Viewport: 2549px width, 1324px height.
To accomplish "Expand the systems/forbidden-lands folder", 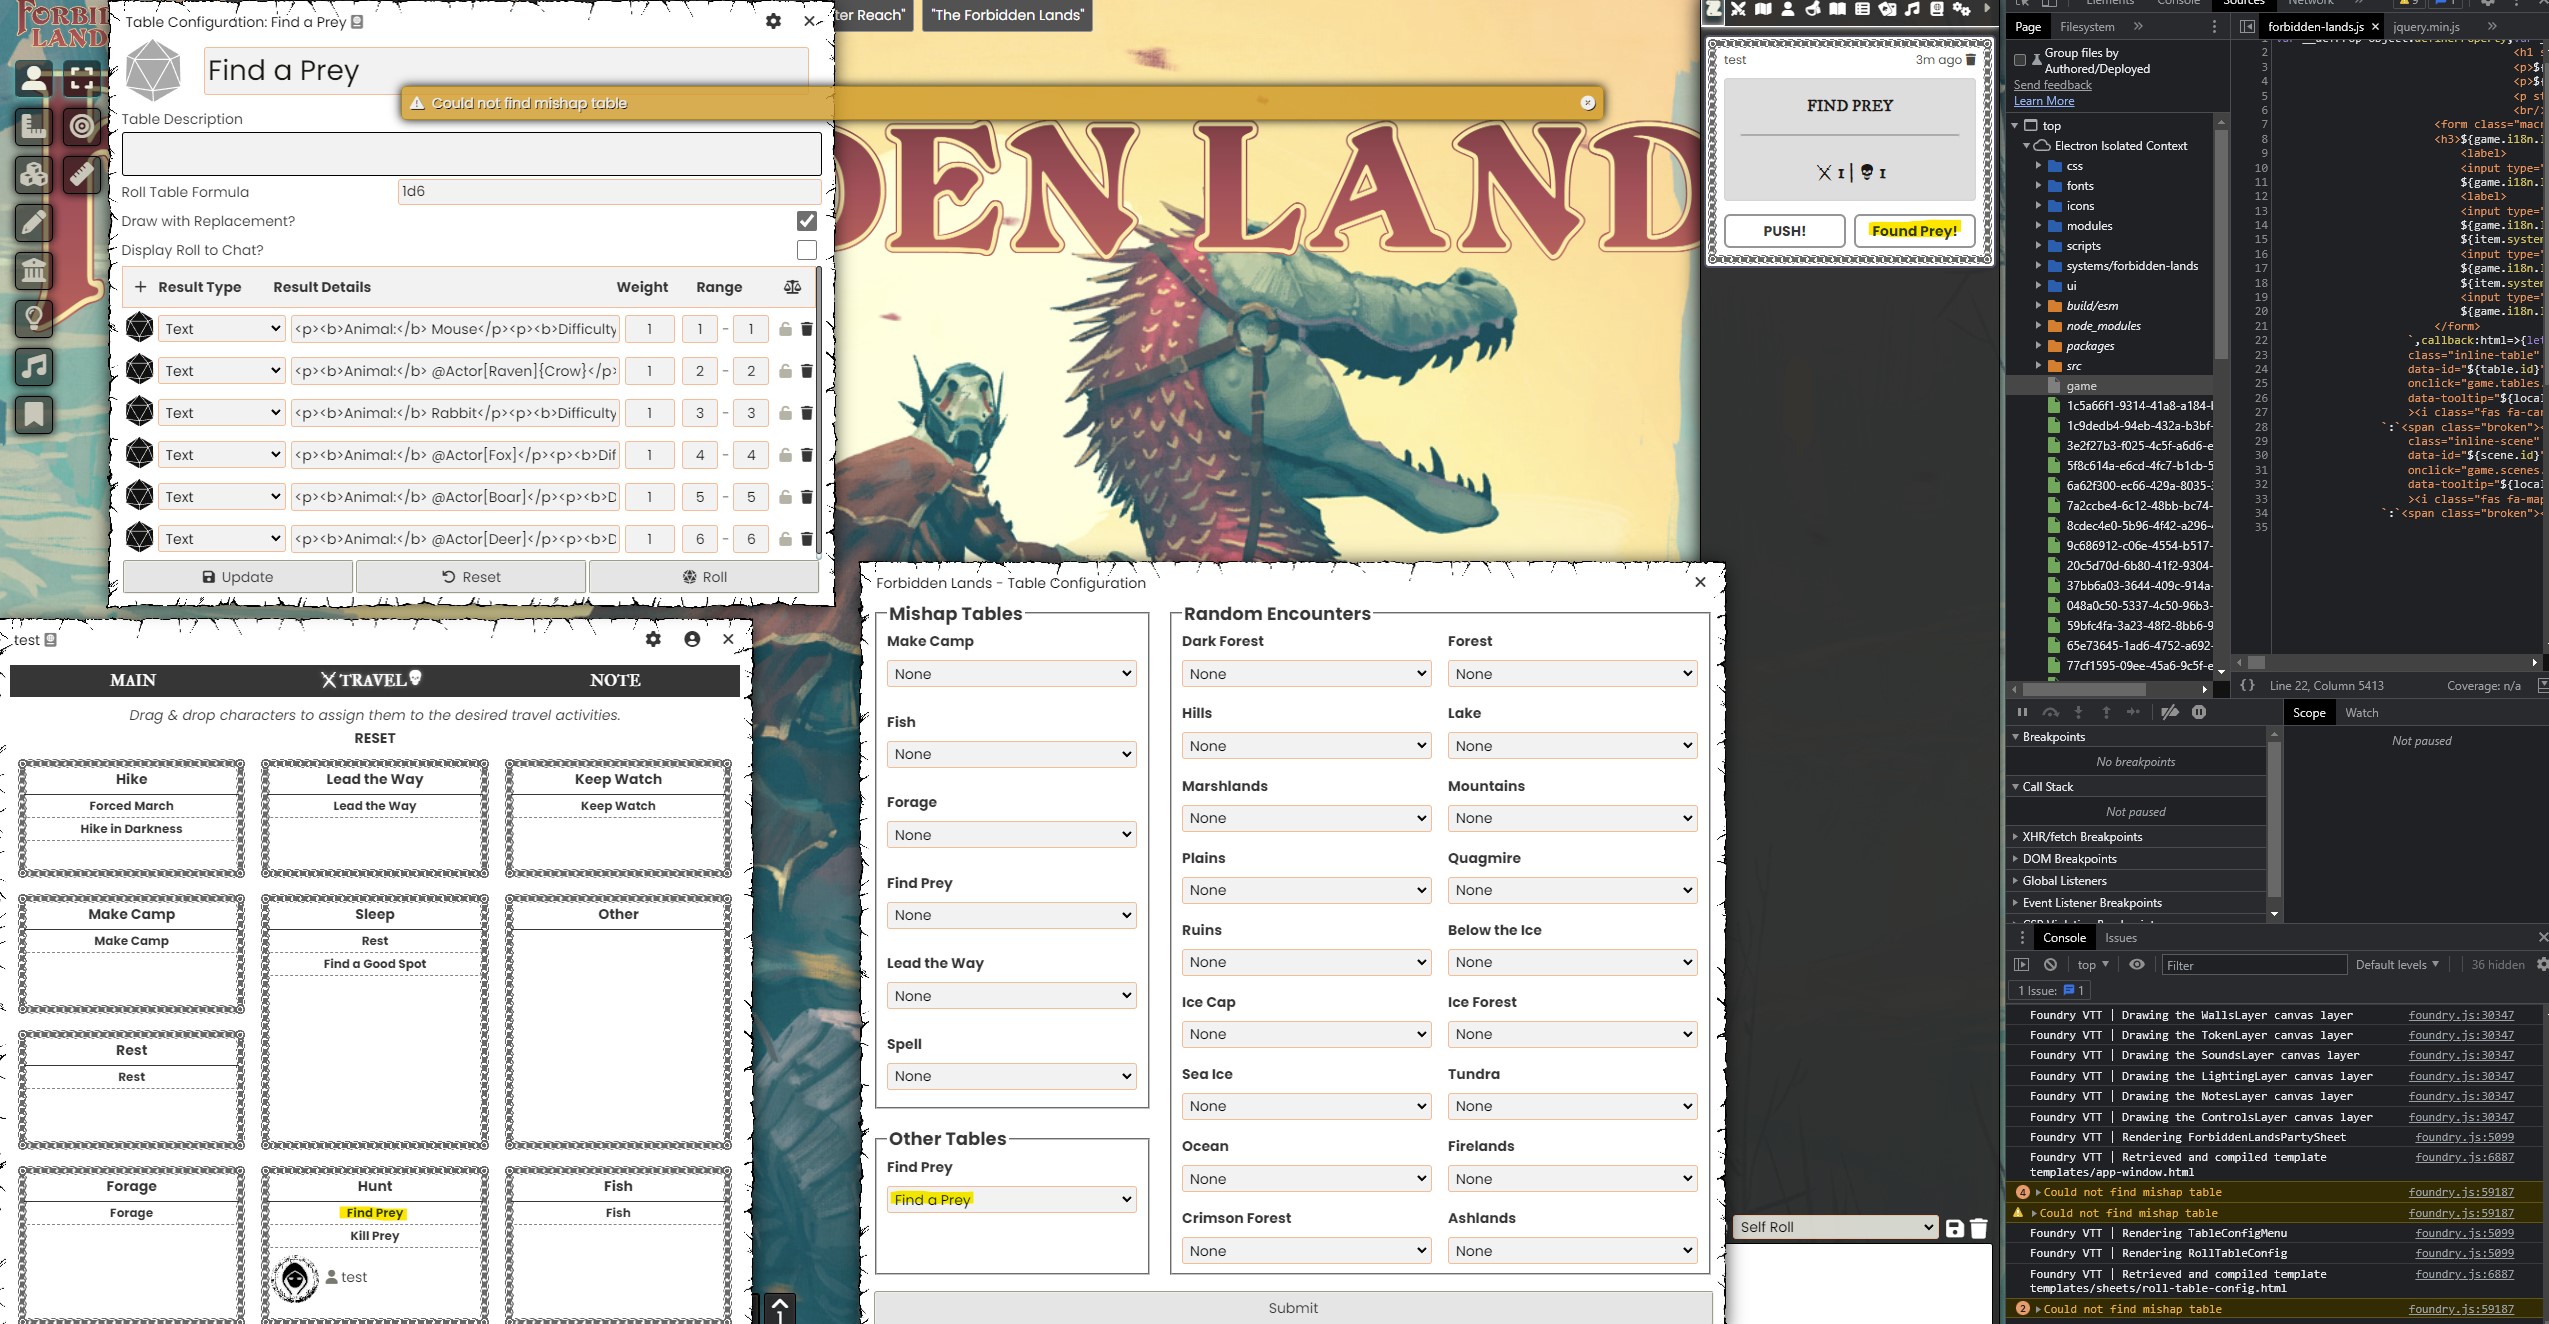I will pyautogui.click(x=2039, y=266).
